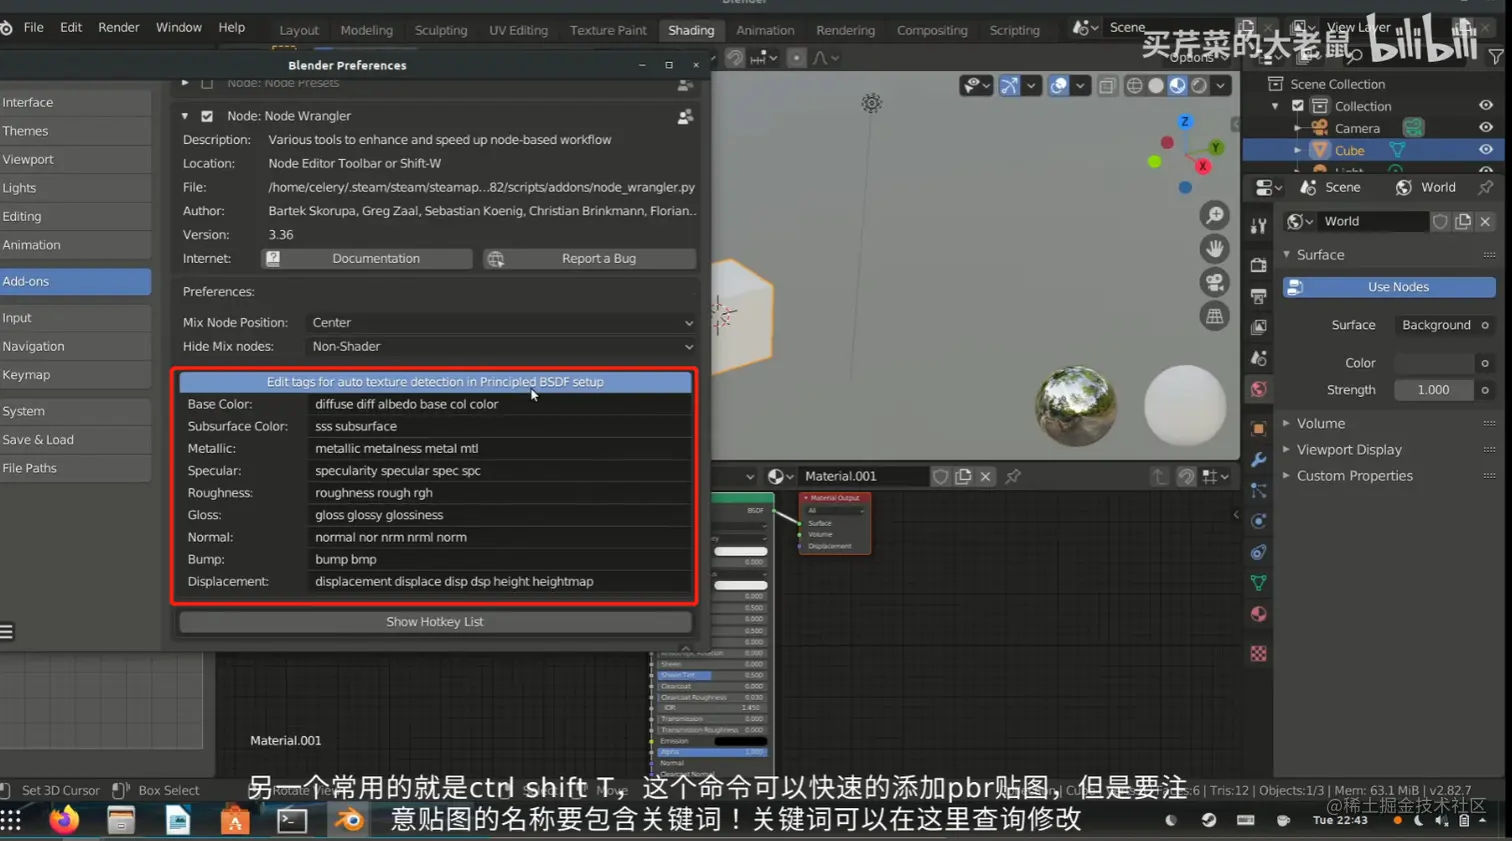Click the Show Hotkey List button
This screenshot has height=841, width=1512.
435,622
